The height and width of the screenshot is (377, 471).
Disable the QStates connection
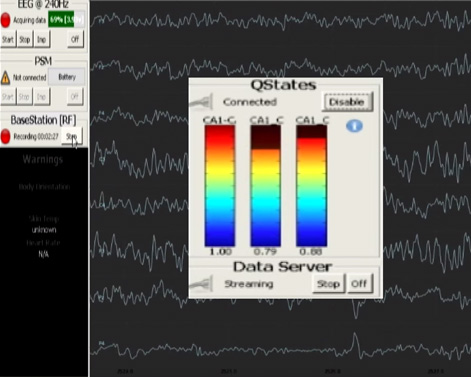[347, 102]
